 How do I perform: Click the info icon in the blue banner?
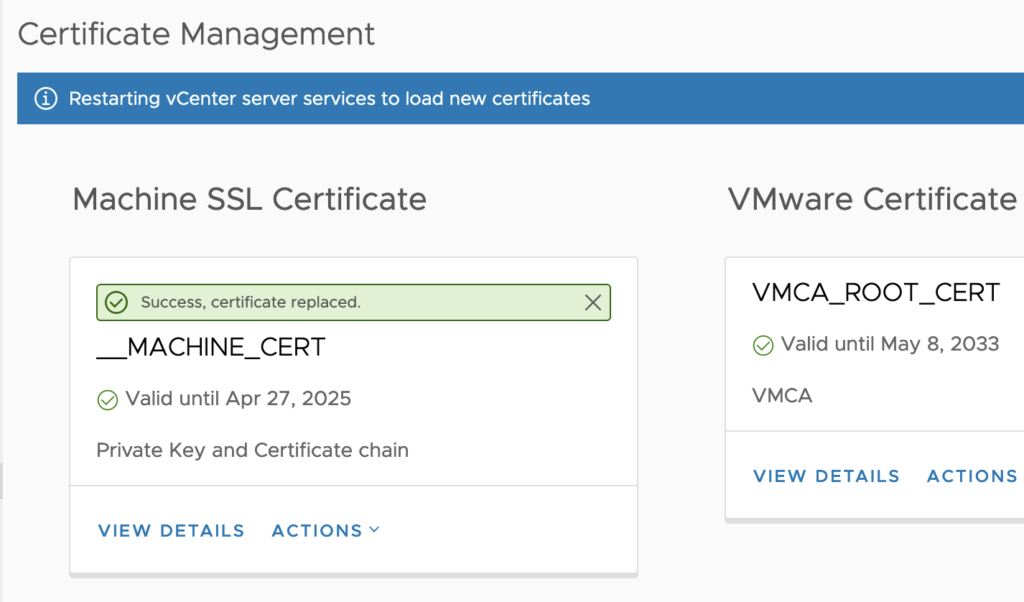tap(45, 98)
